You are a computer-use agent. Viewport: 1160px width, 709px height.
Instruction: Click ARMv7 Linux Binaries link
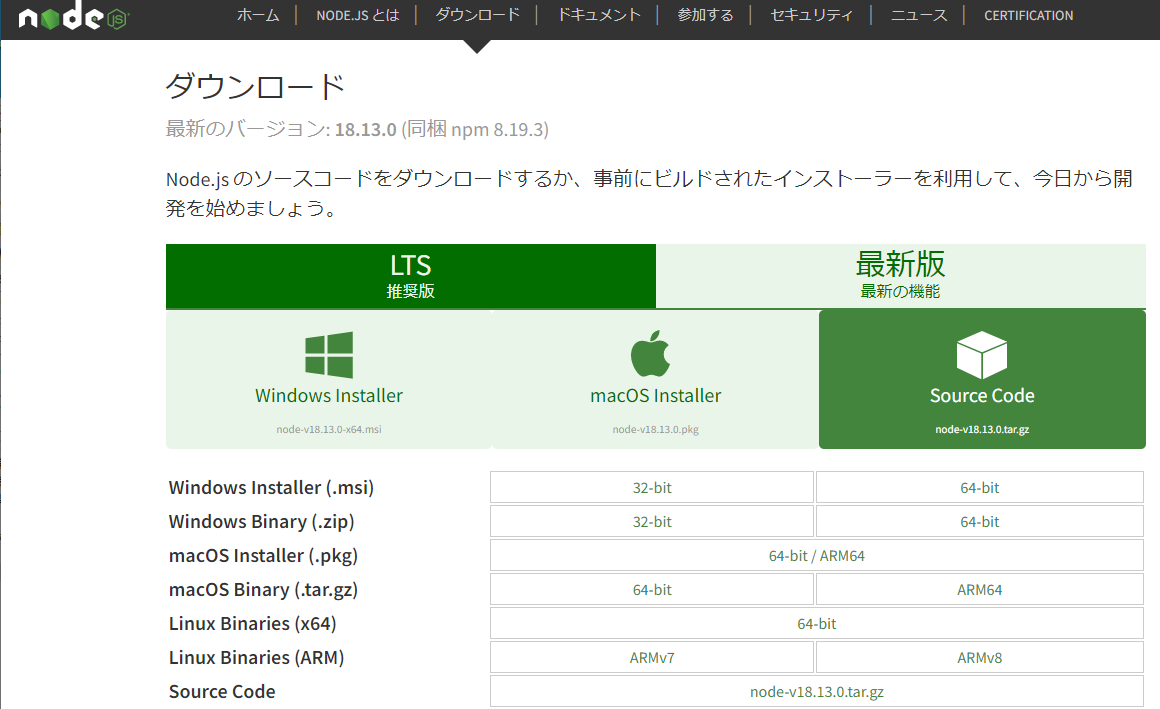652,658
